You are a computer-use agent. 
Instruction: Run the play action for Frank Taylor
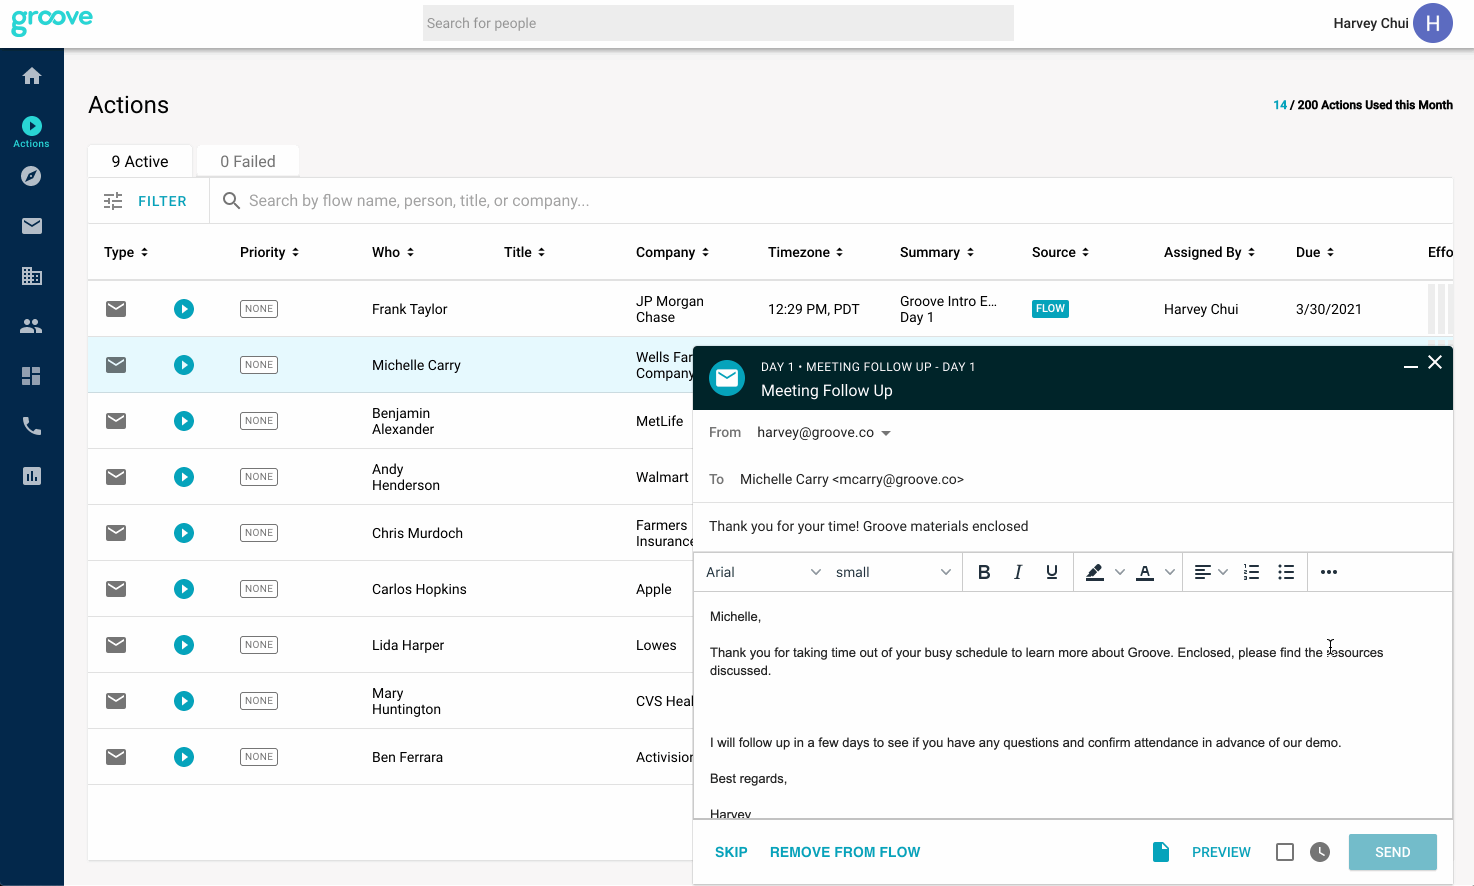[x=184, y=309]
